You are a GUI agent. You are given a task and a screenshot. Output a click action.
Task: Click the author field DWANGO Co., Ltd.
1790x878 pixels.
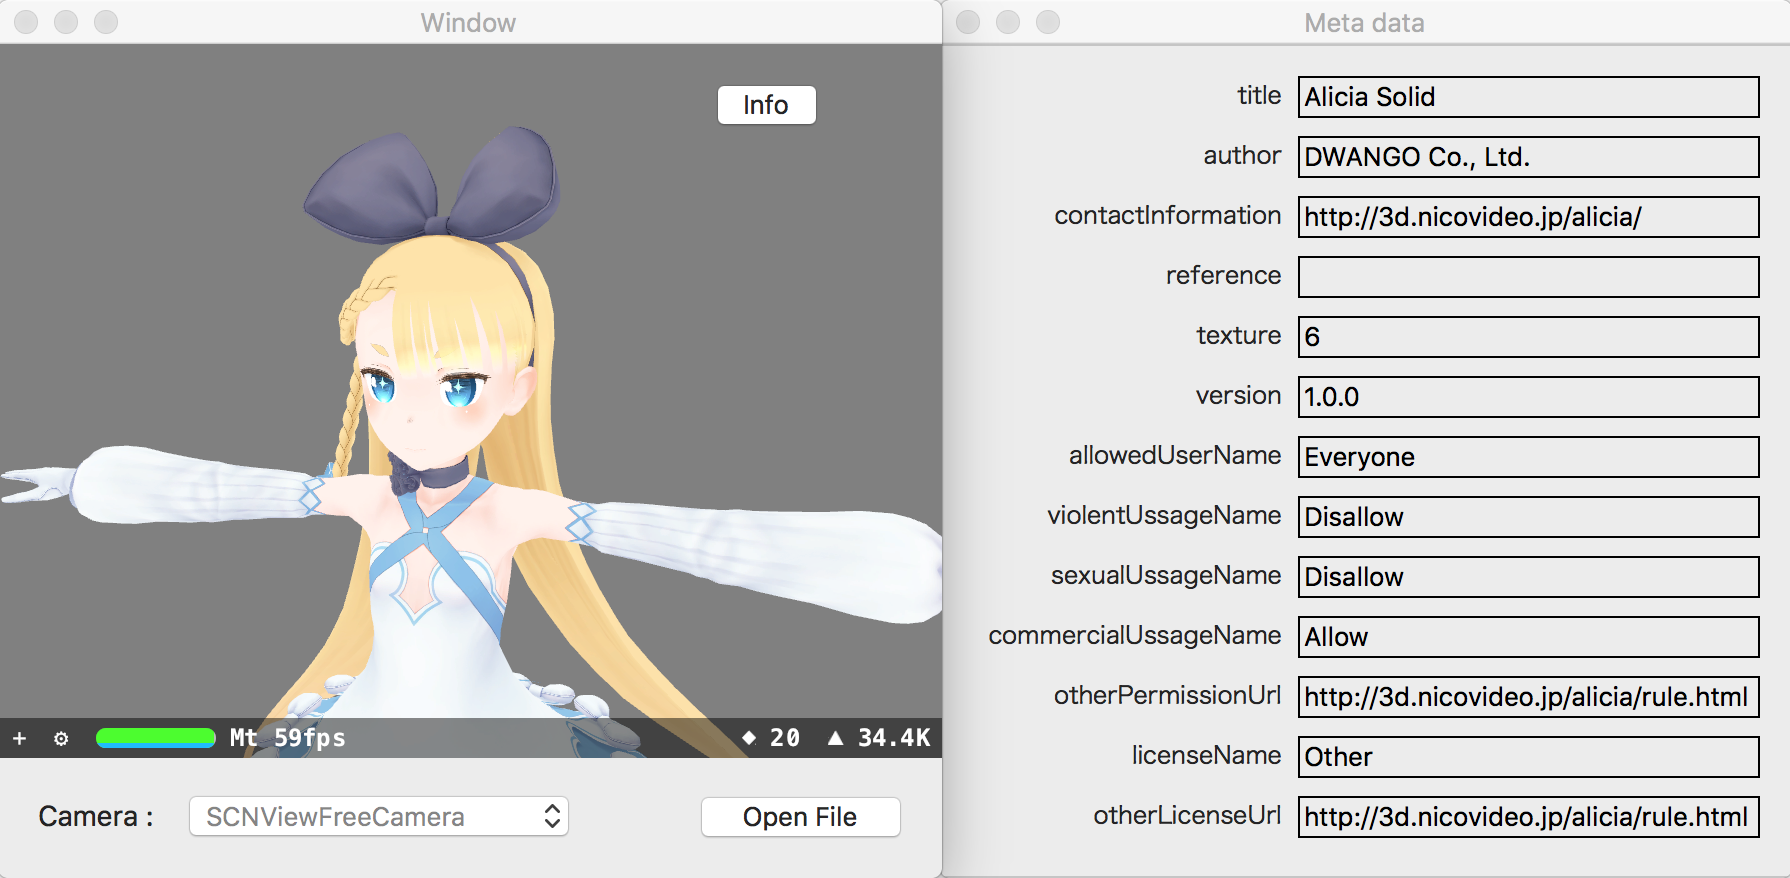point(1528,157)
